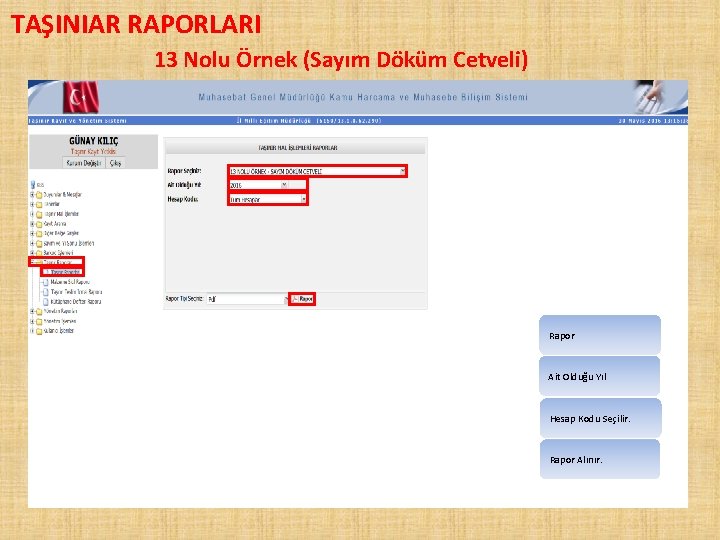Click the Duyurular & Mesajlar folder icon
This screenshot has height=540, width=720.
coord(39,195)
